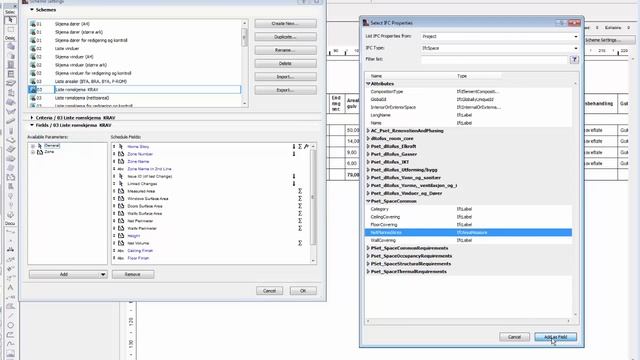This screenshot has width=640, height=360.
Task: Select the Circle tool in the toolbox
Action: [x=11, y=325]
